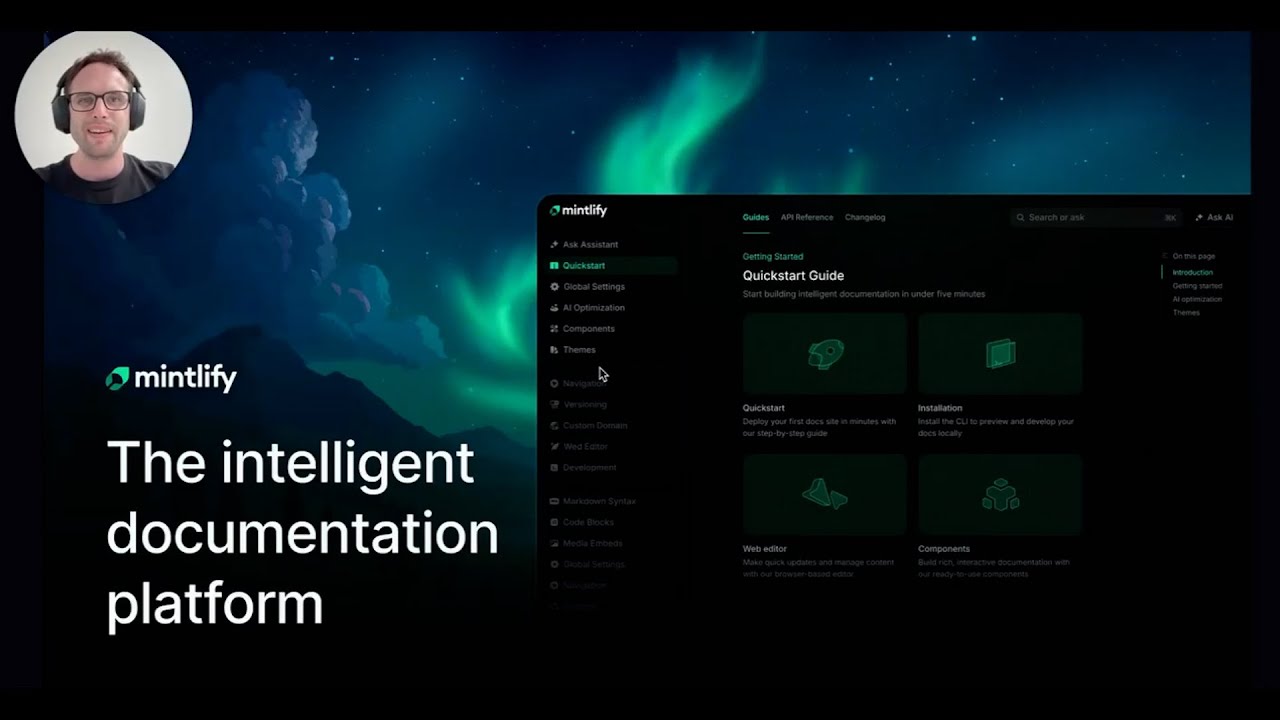The height and width of the screenshot is (720, 1280).
Task: Jump to AI optimization in page outline
Action: click(x=1197, y=299)
